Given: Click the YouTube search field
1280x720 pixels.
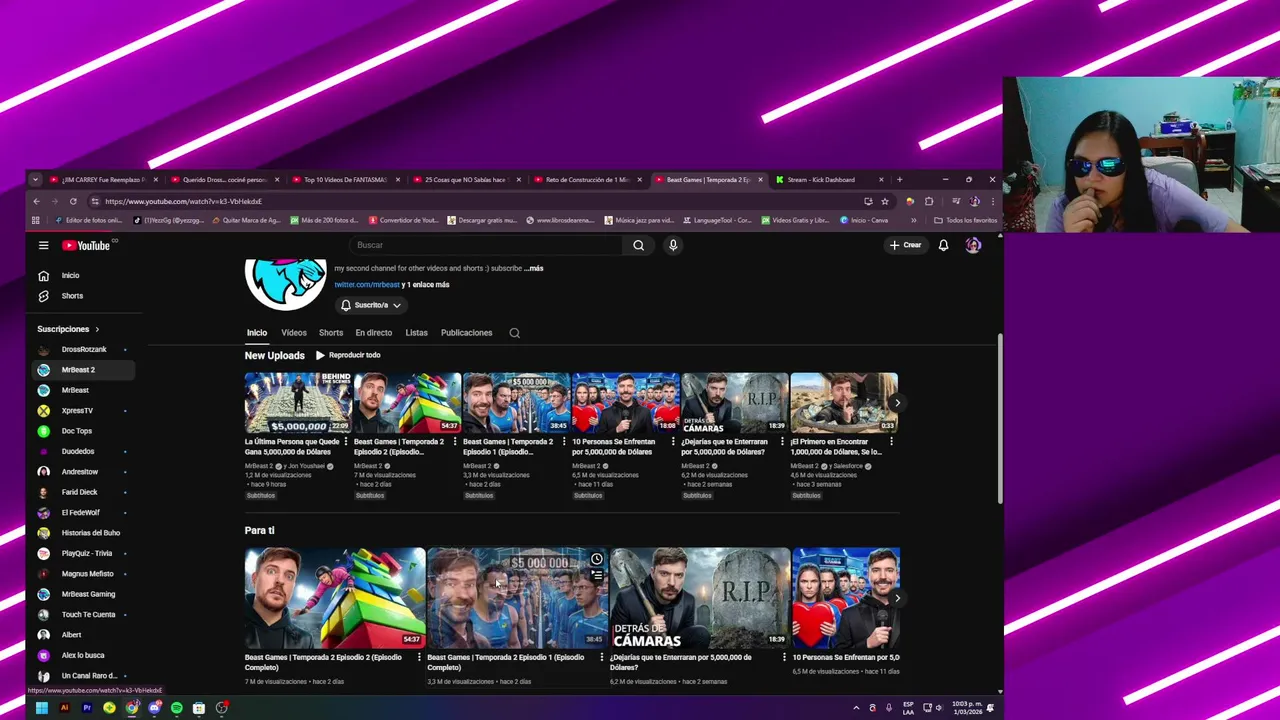Looking at the screenshot, I should click(487, 245).
